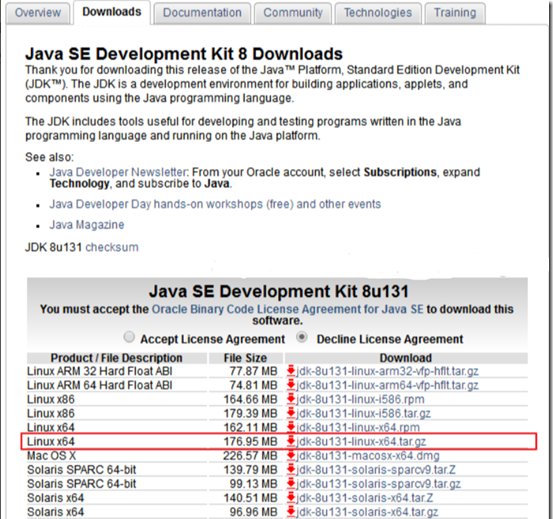Click the Download column header
553x519 pixels.
click(406, 358)
